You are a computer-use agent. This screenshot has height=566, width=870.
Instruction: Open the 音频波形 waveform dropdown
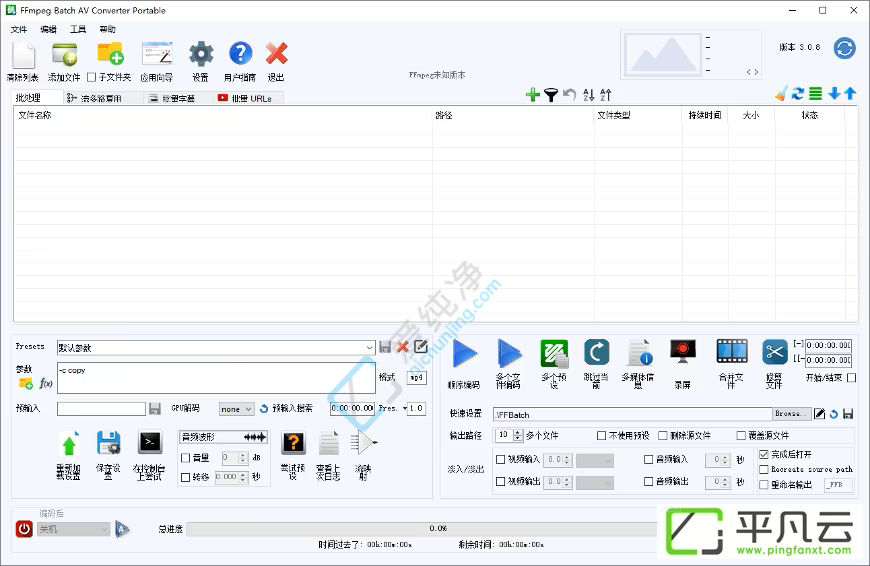(x=224, y=437)
